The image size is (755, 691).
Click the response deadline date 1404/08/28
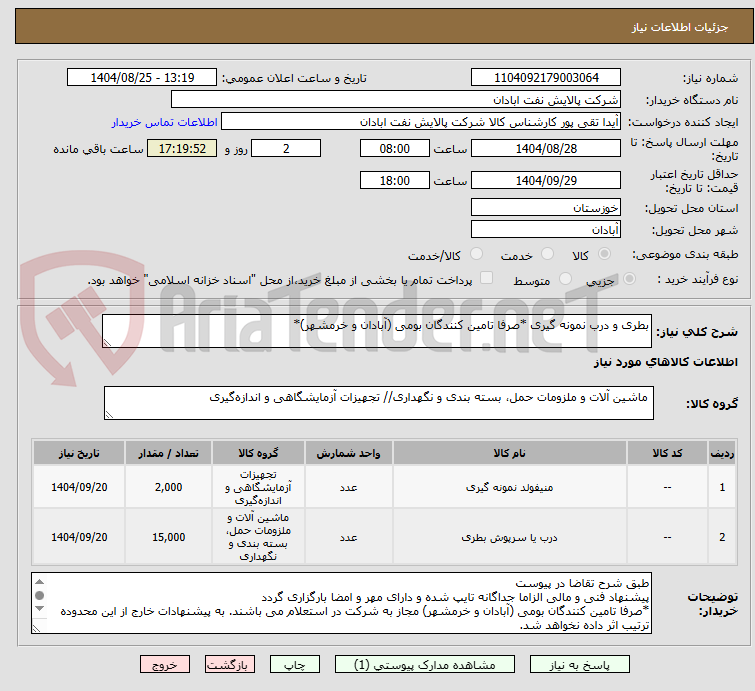546,148
